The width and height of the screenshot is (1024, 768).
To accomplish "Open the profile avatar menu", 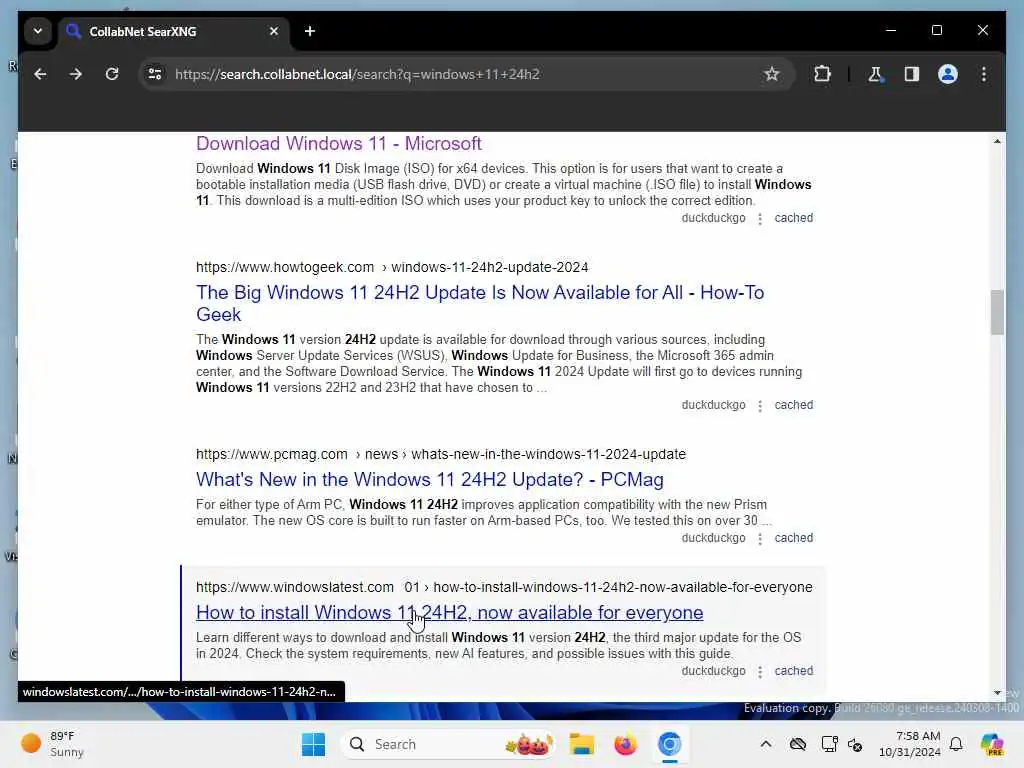I will click(x=948, y=74).
